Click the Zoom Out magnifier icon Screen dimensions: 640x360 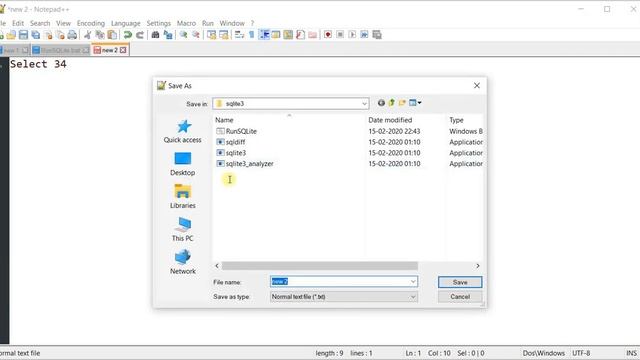coord(196,35)
